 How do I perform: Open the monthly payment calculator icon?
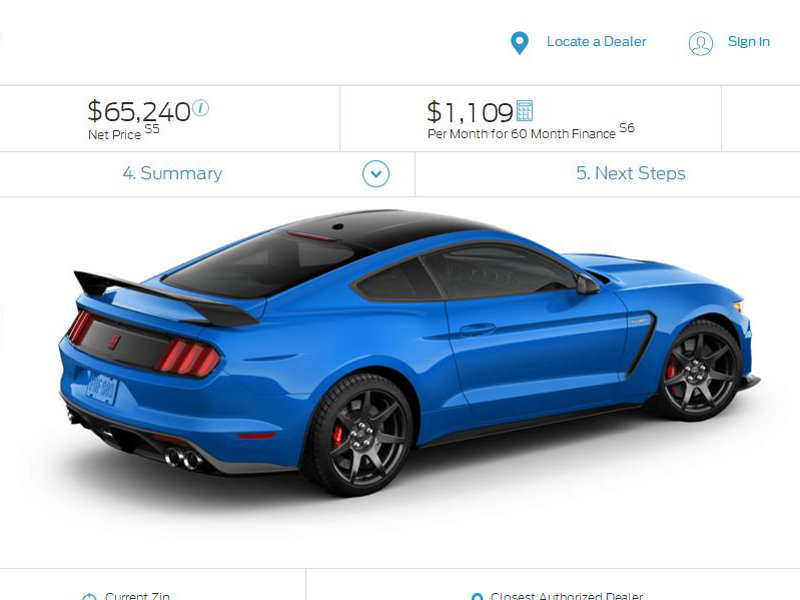pyautogui.click(x=524, y=111)
